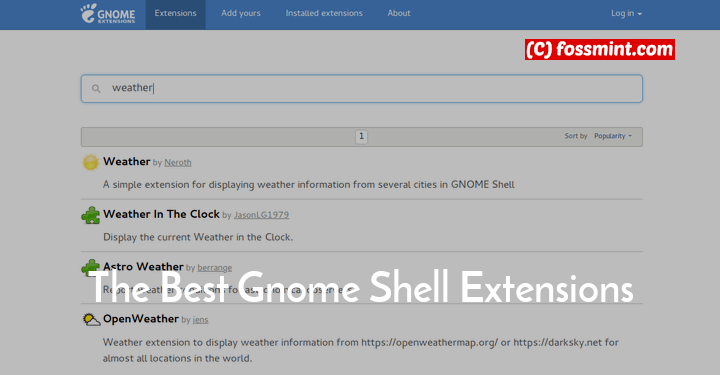Open Weather In The Clock extension
Image resolution: width=720 pixels, height=375 pixels.
161,214
